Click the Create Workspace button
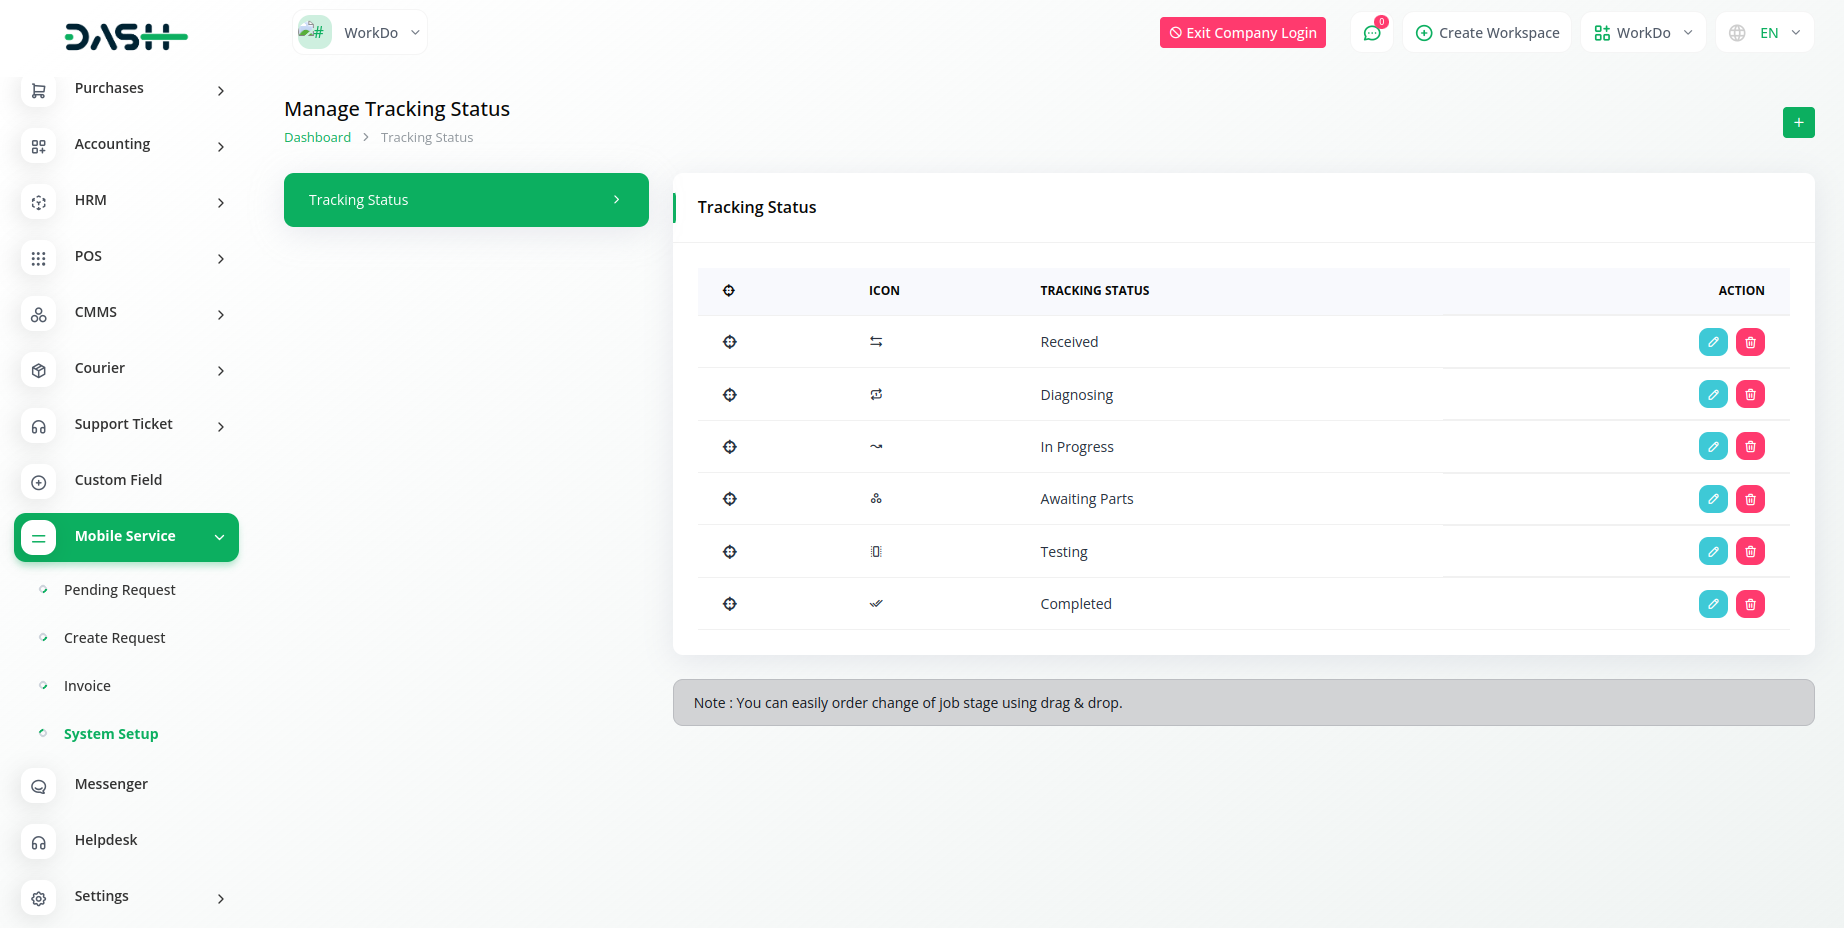 pos(1487,33)
